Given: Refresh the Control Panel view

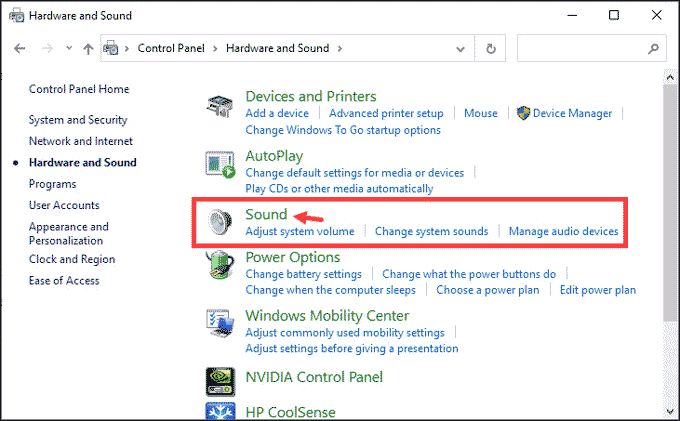Looking at the screenshot, I should pyautogui.click(x=490, y=49).
